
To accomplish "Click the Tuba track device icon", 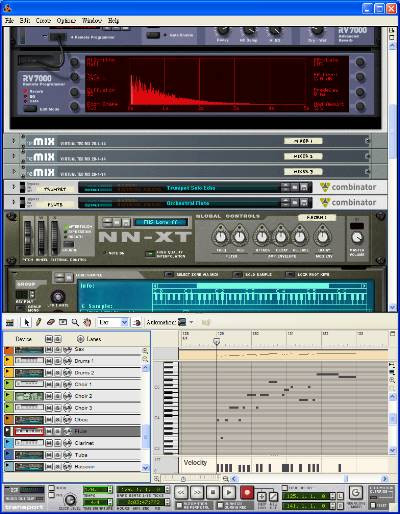I will tap(29, 455).
